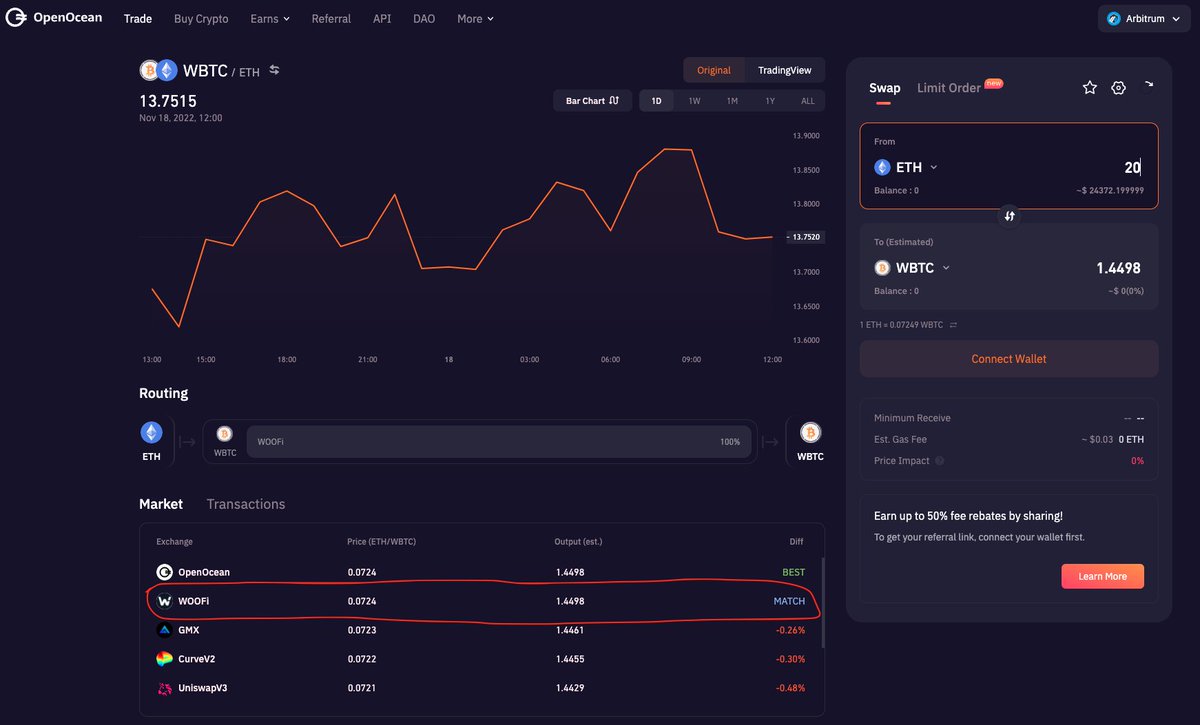Screen dimensions: 1200x725
Task: Select the 1D chart timeframe
Action: coord(656,101)
